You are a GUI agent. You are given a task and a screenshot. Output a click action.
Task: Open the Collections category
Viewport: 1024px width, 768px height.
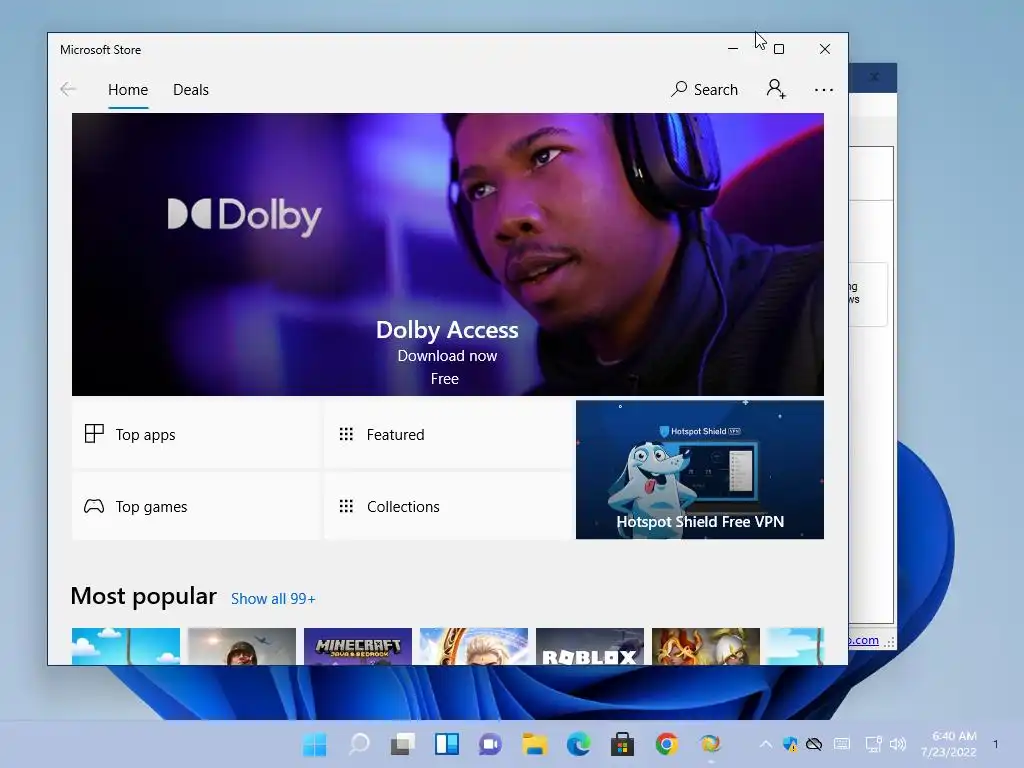[x=448, y=506]
